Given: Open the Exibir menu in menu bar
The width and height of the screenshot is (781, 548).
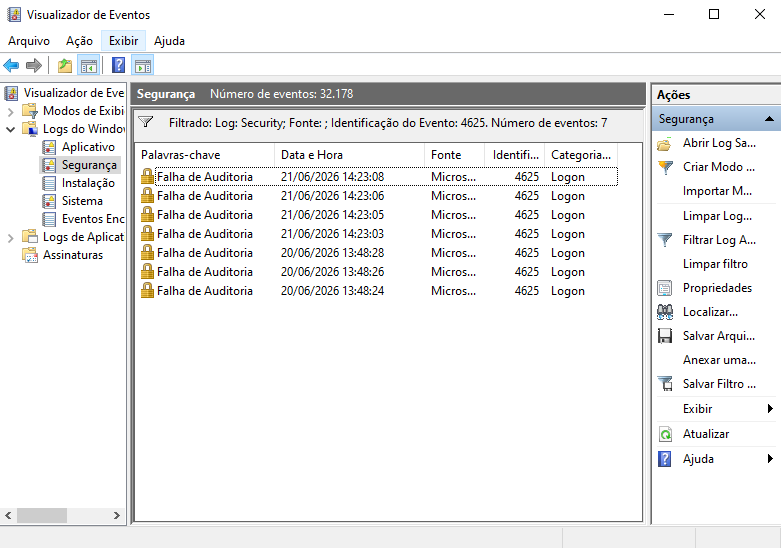Looking at the screenshot, I should [124, 41].
